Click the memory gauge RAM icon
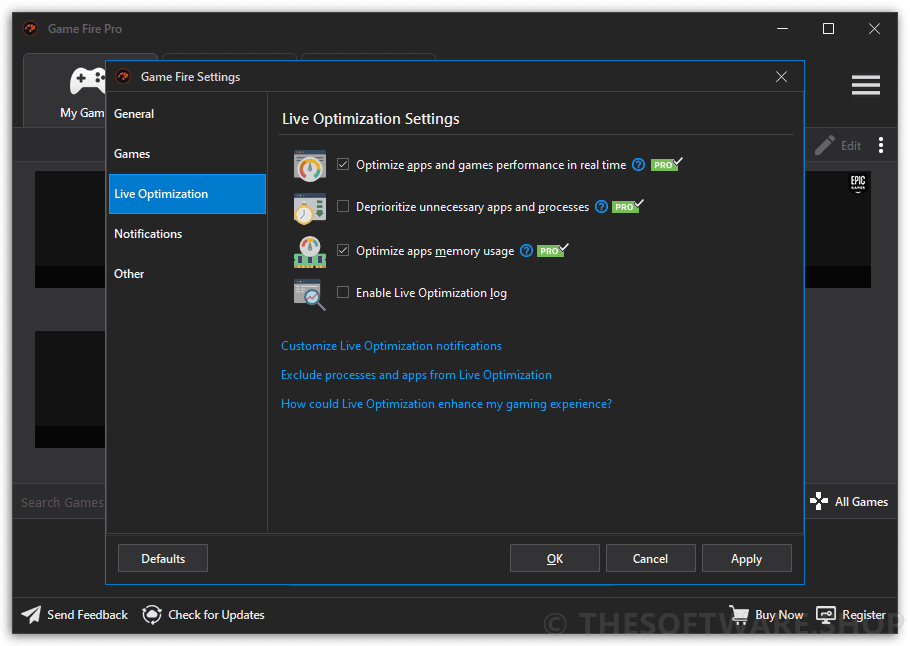Screen dimensions: 910x646 (x=310, y=252)
